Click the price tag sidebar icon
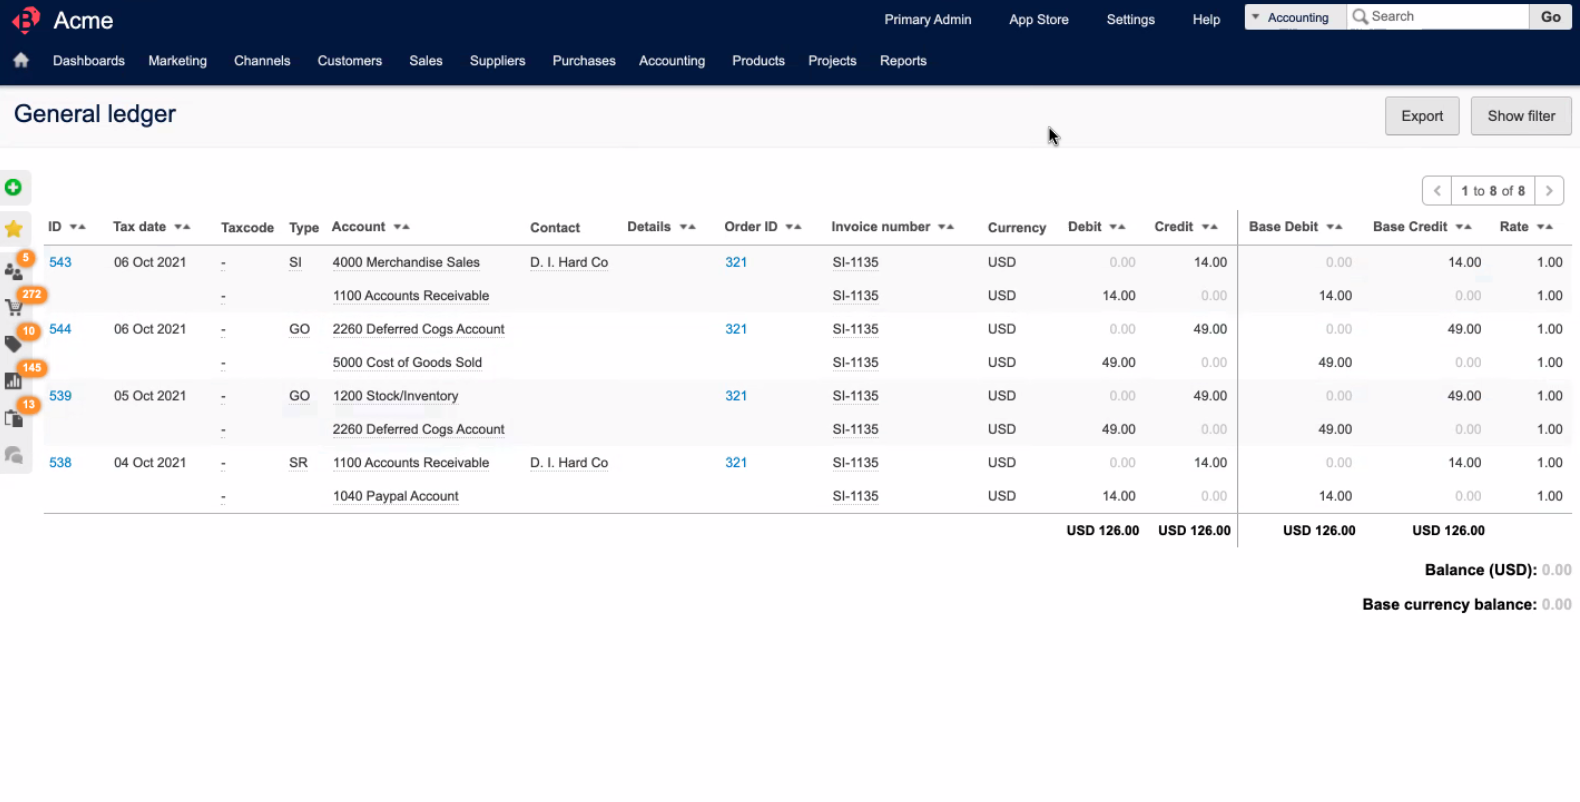The image size is (1580, 802). (x=14, y=344)
